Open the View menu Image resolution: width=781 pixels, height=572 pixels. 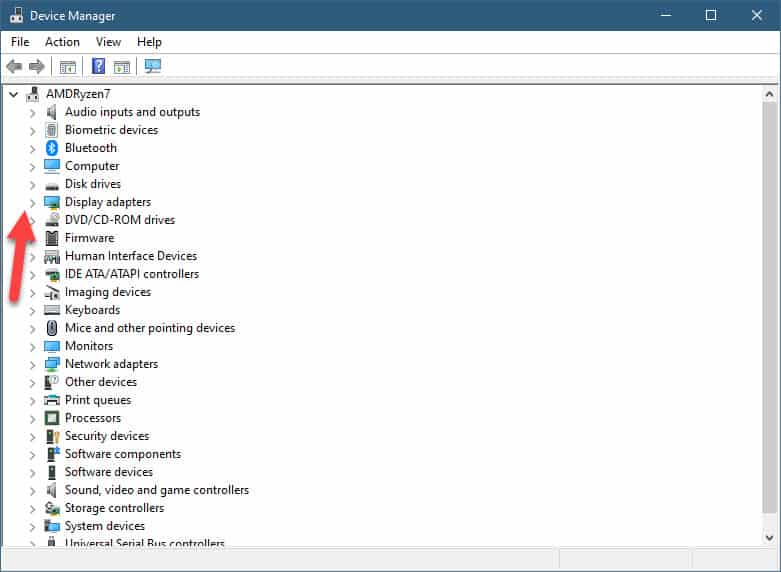pos(108,42)
